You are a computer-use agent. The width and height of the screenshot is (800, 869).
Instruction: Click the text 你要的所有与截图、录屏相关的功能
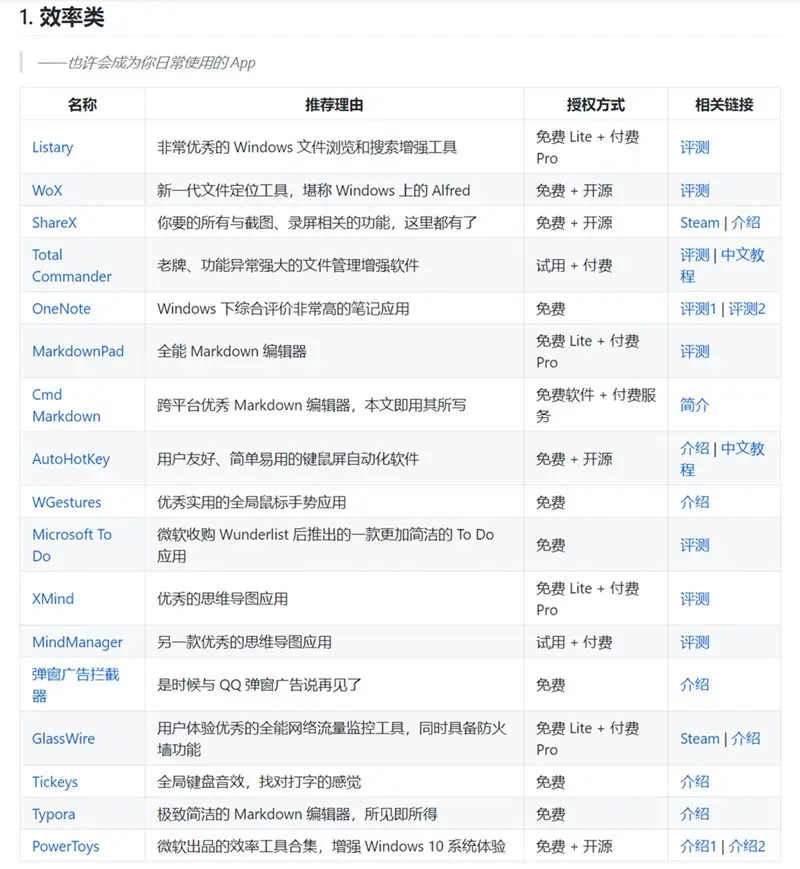pos(273,223)
